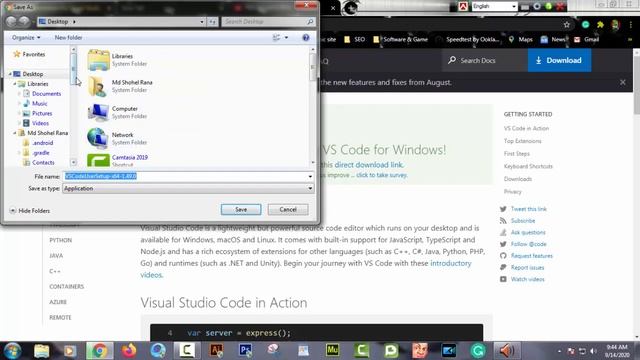Hide Folders in the Save As dialog
Viewport: 640px width, 360px height.
point(30,211)
